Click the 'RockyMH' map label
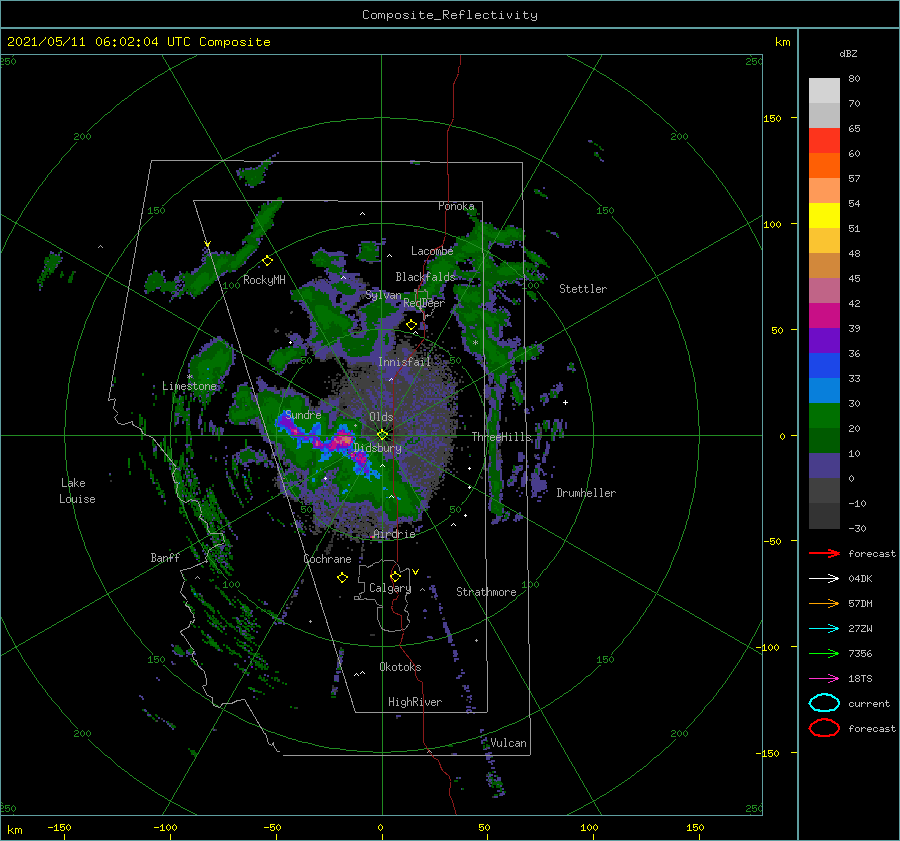This screenshot has width=900, height=841. (264, 280)
